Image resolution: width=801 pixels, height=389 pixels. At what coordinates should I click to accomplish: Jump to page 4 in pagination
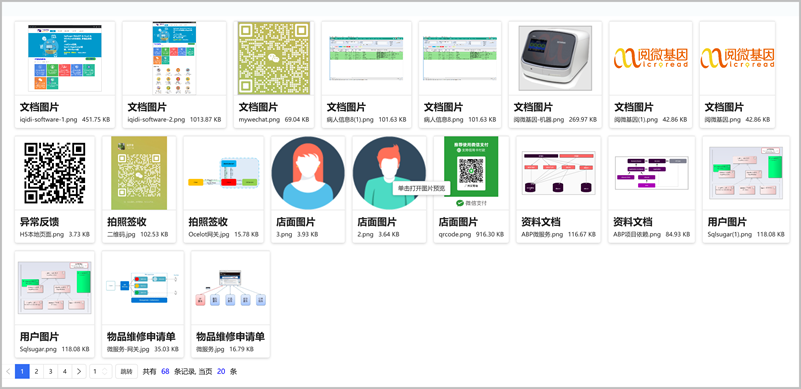(x=64, y=372)
